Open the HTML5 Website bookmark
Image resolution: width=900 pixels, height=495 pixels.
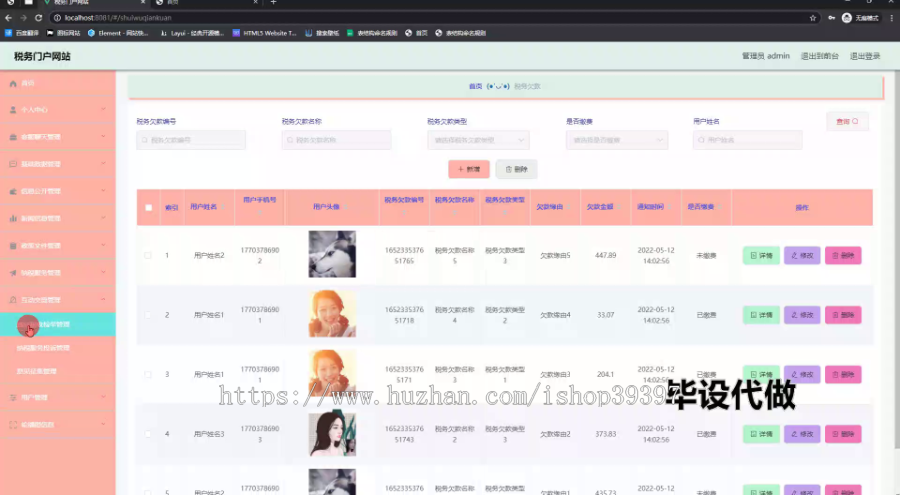(265, 33)
